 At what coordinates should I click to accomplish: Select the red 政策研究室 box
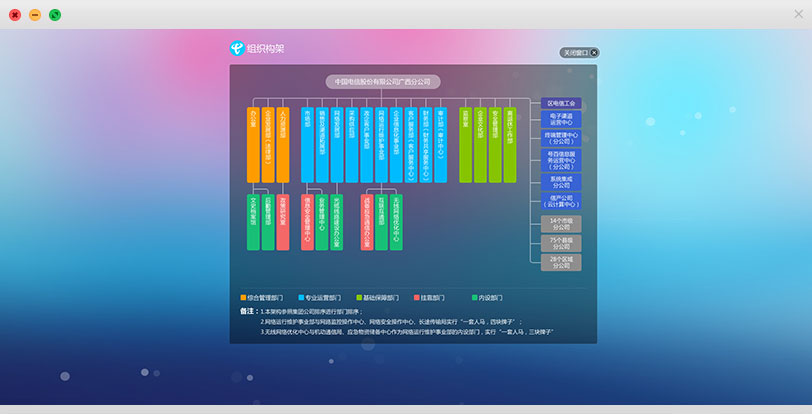point(283,222)
